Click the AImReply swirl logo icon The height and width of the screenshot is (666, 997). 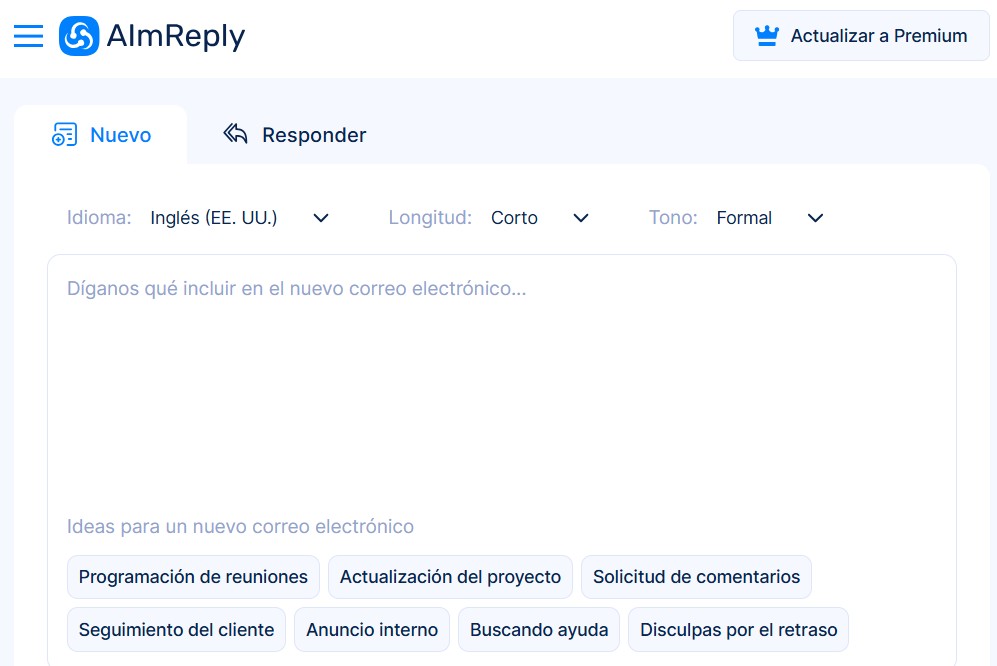pyautogui.click(x=79, y=37)
